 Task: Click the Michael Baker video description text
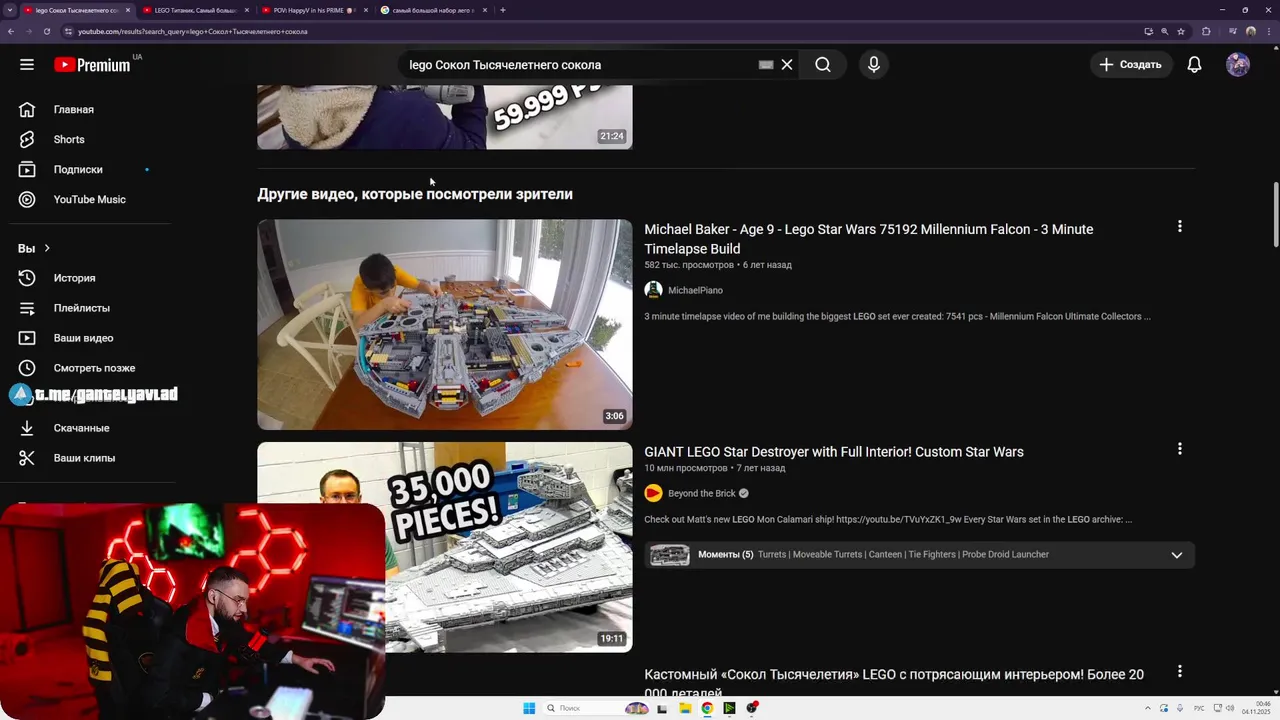[897, 316]
